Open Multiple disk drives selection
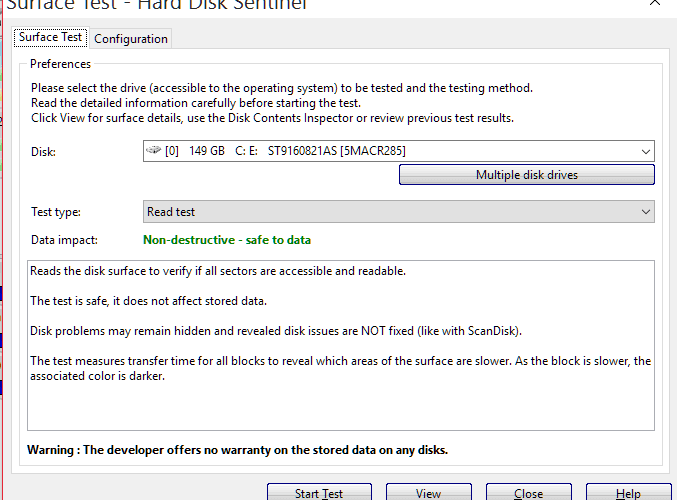The width and height of the screenshot is (677, 500). coord(527,174)
